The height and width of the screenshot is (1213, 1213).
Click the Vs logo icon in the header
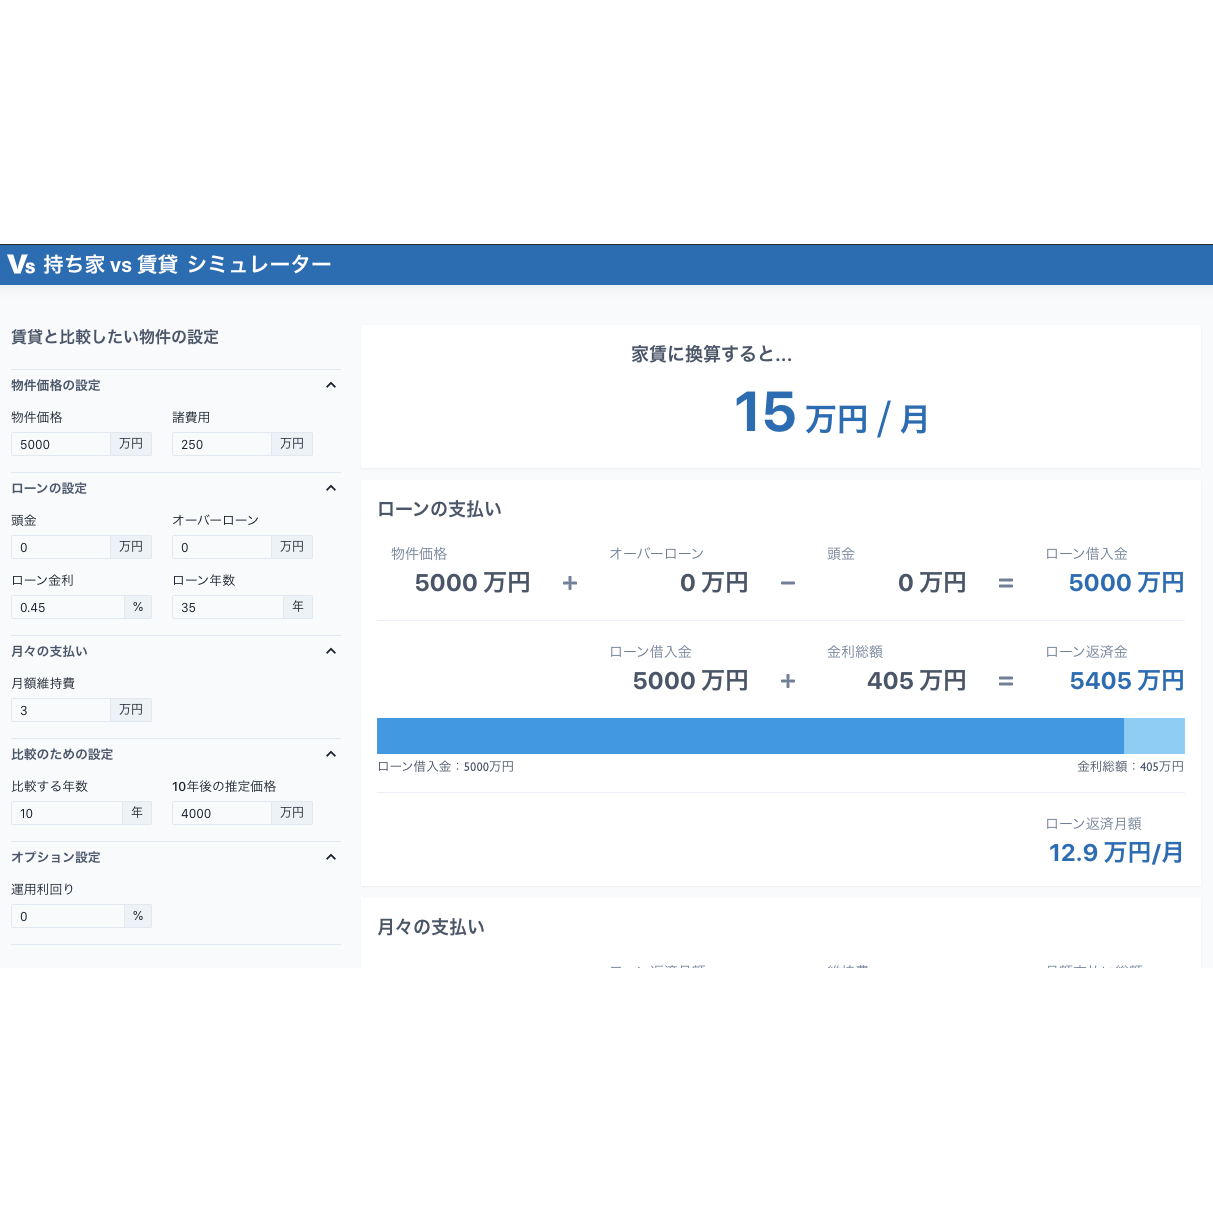point(18,264)
